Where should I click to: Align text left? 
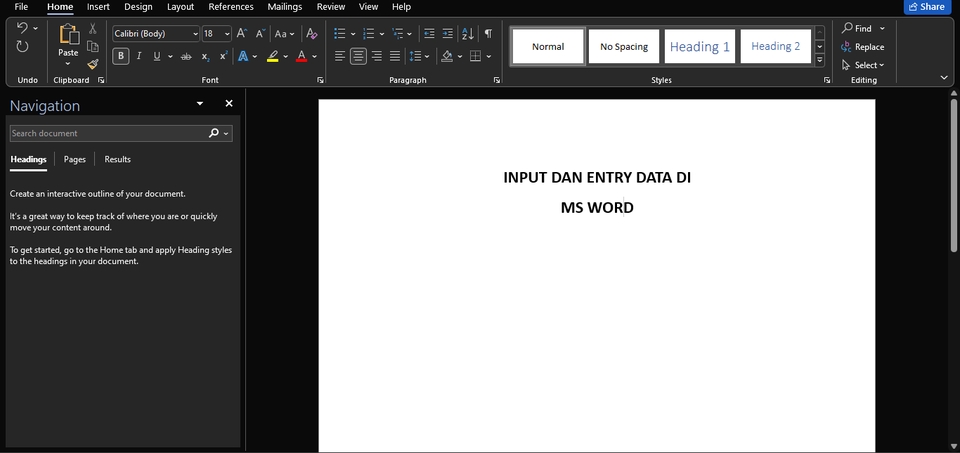coord(340,56)
